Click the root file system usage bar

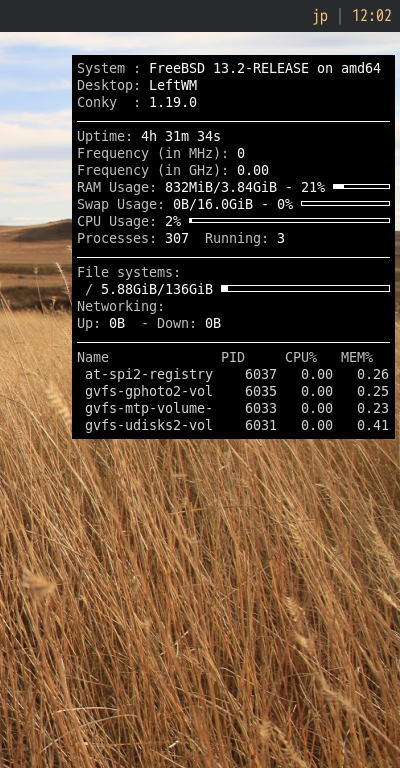click(306, 288)
